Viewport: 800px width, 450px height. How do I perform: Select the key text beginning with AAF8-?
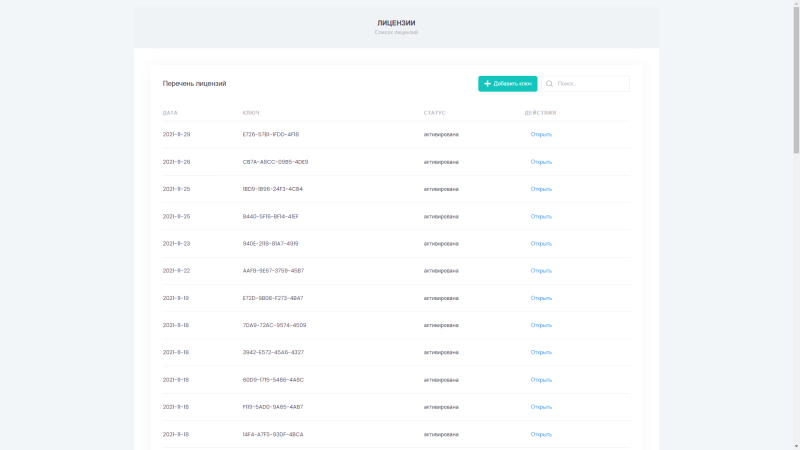click(273, 270)
